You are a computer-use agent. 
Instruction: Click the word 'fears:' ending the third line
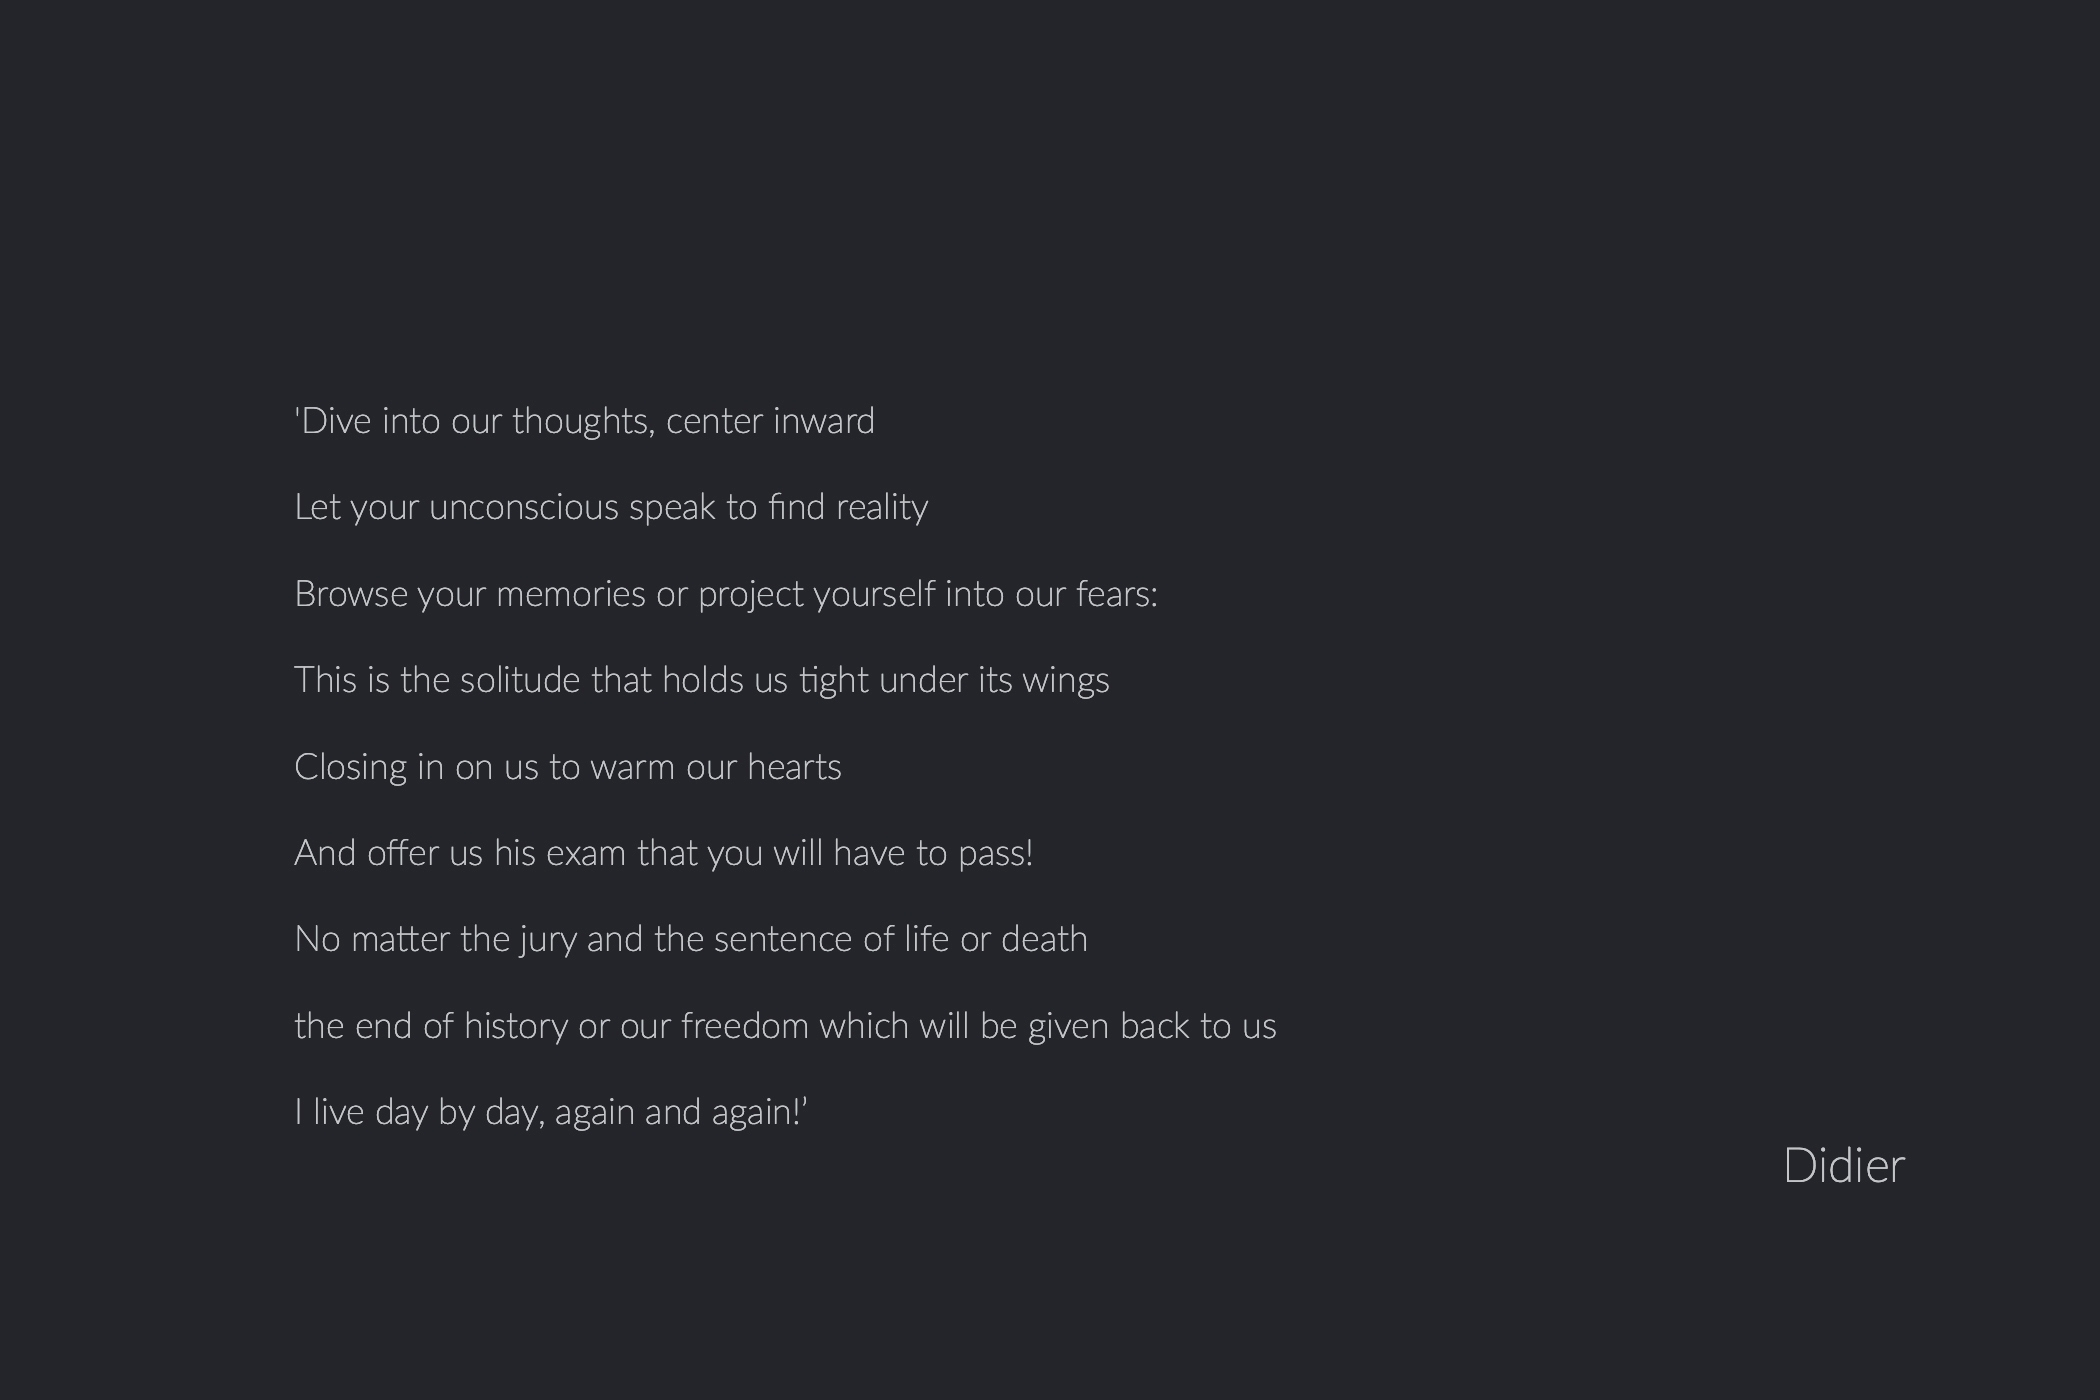point(1116,594)
